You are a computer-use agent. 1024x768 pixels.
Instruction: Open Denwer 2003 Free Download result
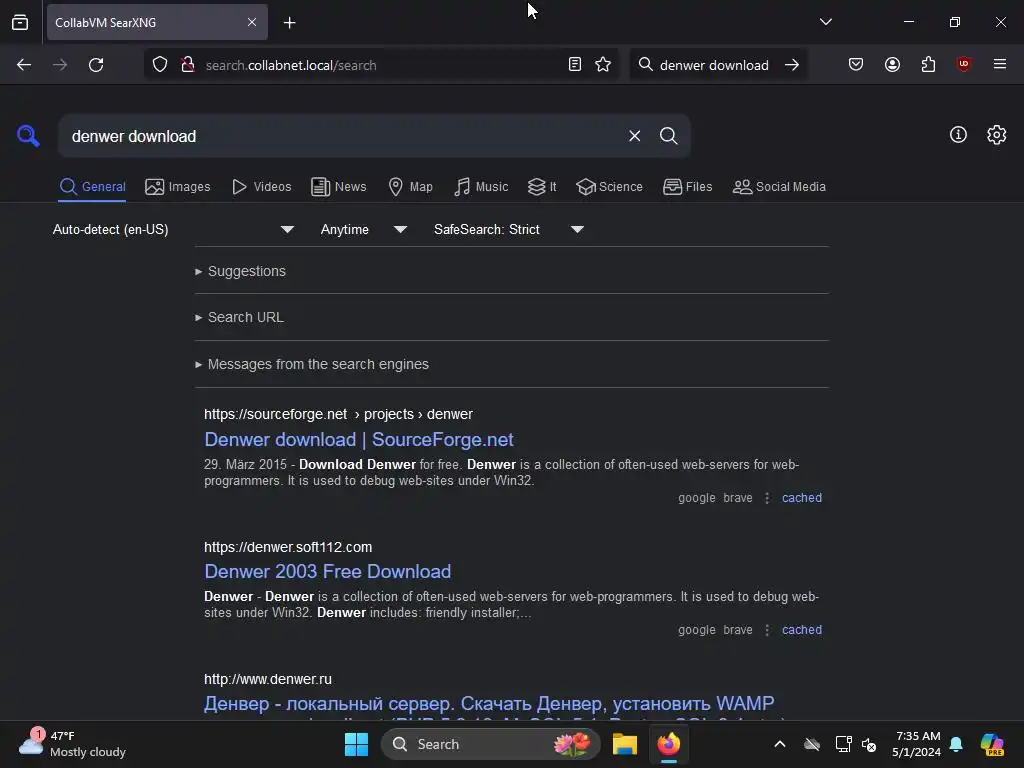pos(327,571)
